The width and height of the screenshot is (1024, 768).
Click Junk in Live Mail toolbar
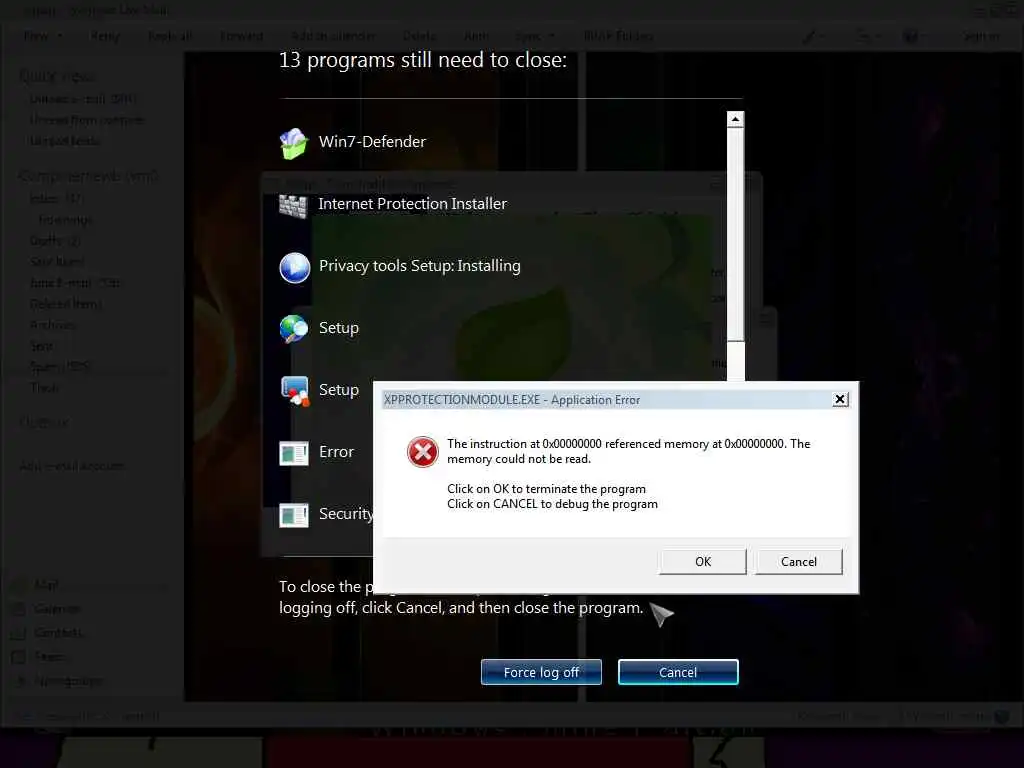(x=477, y=36)
